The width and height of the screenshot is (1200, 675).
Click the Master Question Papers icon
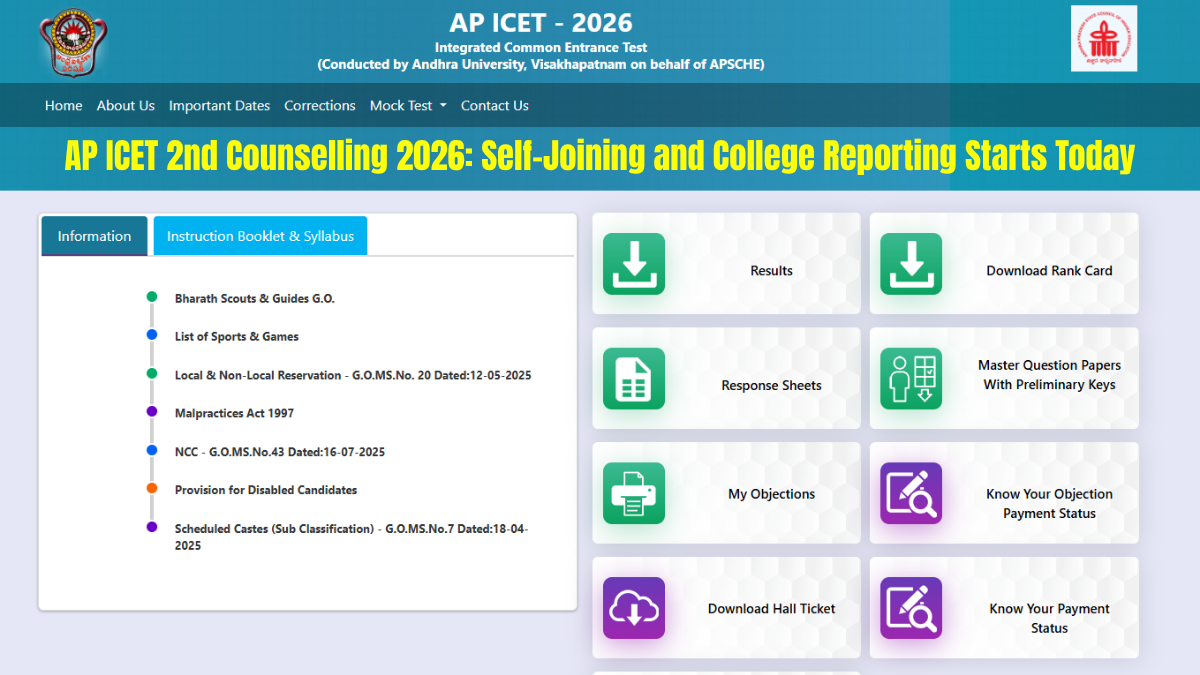click(x=911, y=379)
